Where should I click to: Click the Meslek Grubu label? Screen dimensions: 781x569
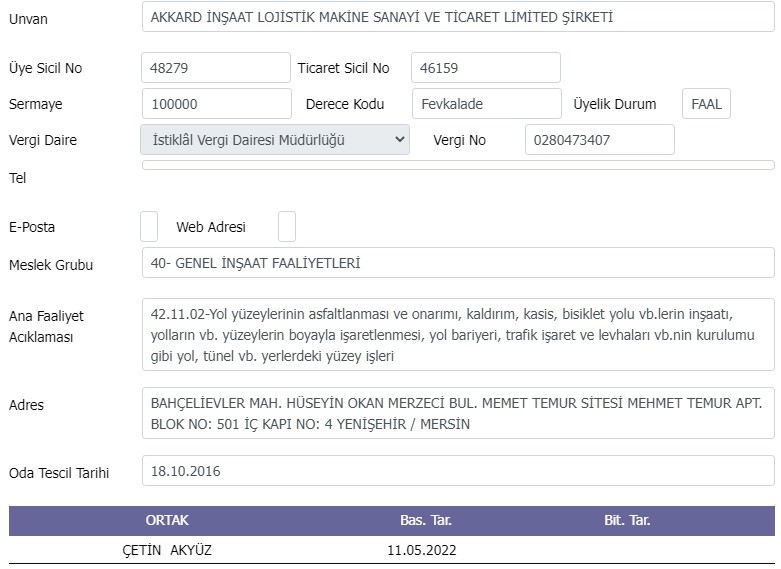[51, 265]
